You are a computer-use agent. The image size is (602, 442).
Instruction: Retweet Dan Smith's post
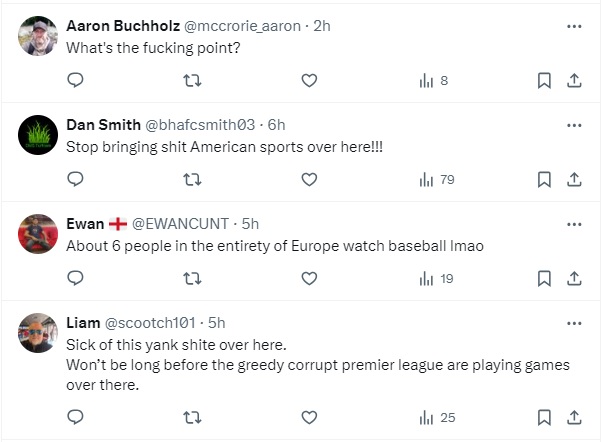pyautogui.click(x=192, y=180)
